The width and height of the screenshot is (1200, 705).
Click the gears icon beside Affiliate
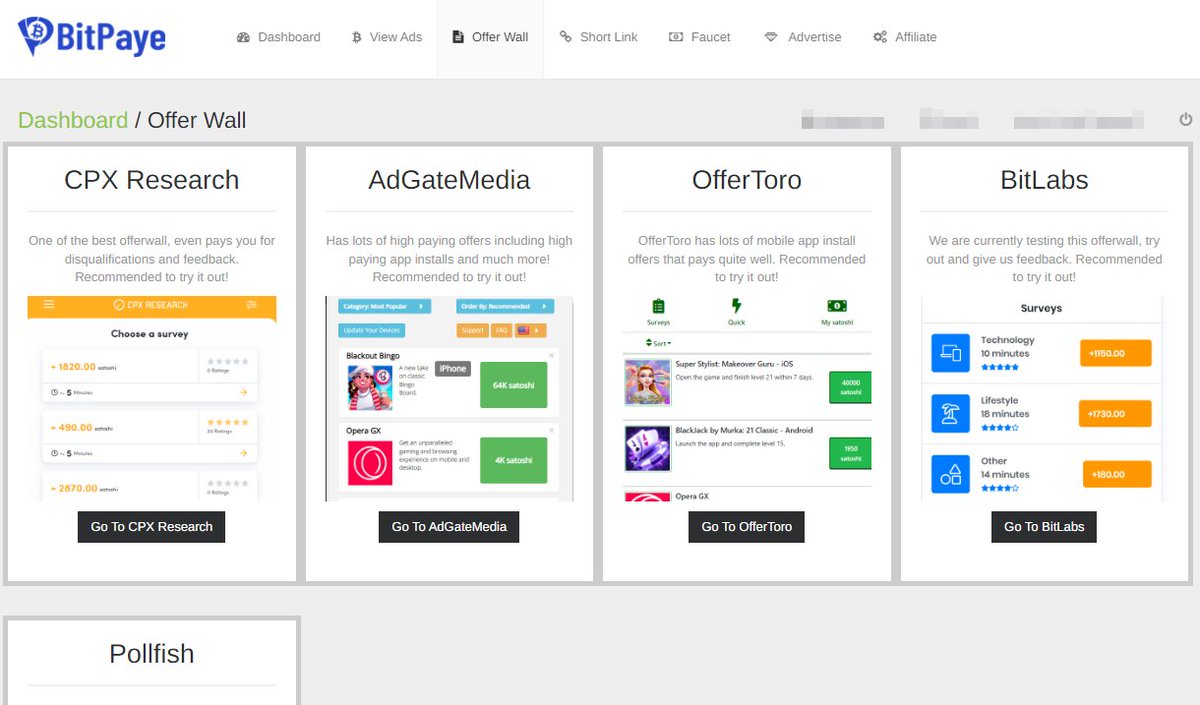point(880,37)
